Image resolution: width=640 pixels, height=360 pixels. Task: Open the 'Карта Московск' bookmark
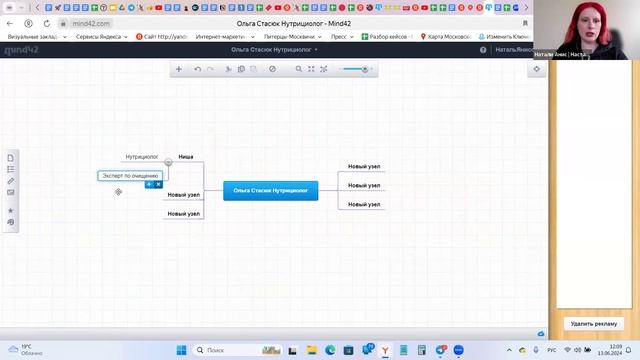tap(445, 37)
